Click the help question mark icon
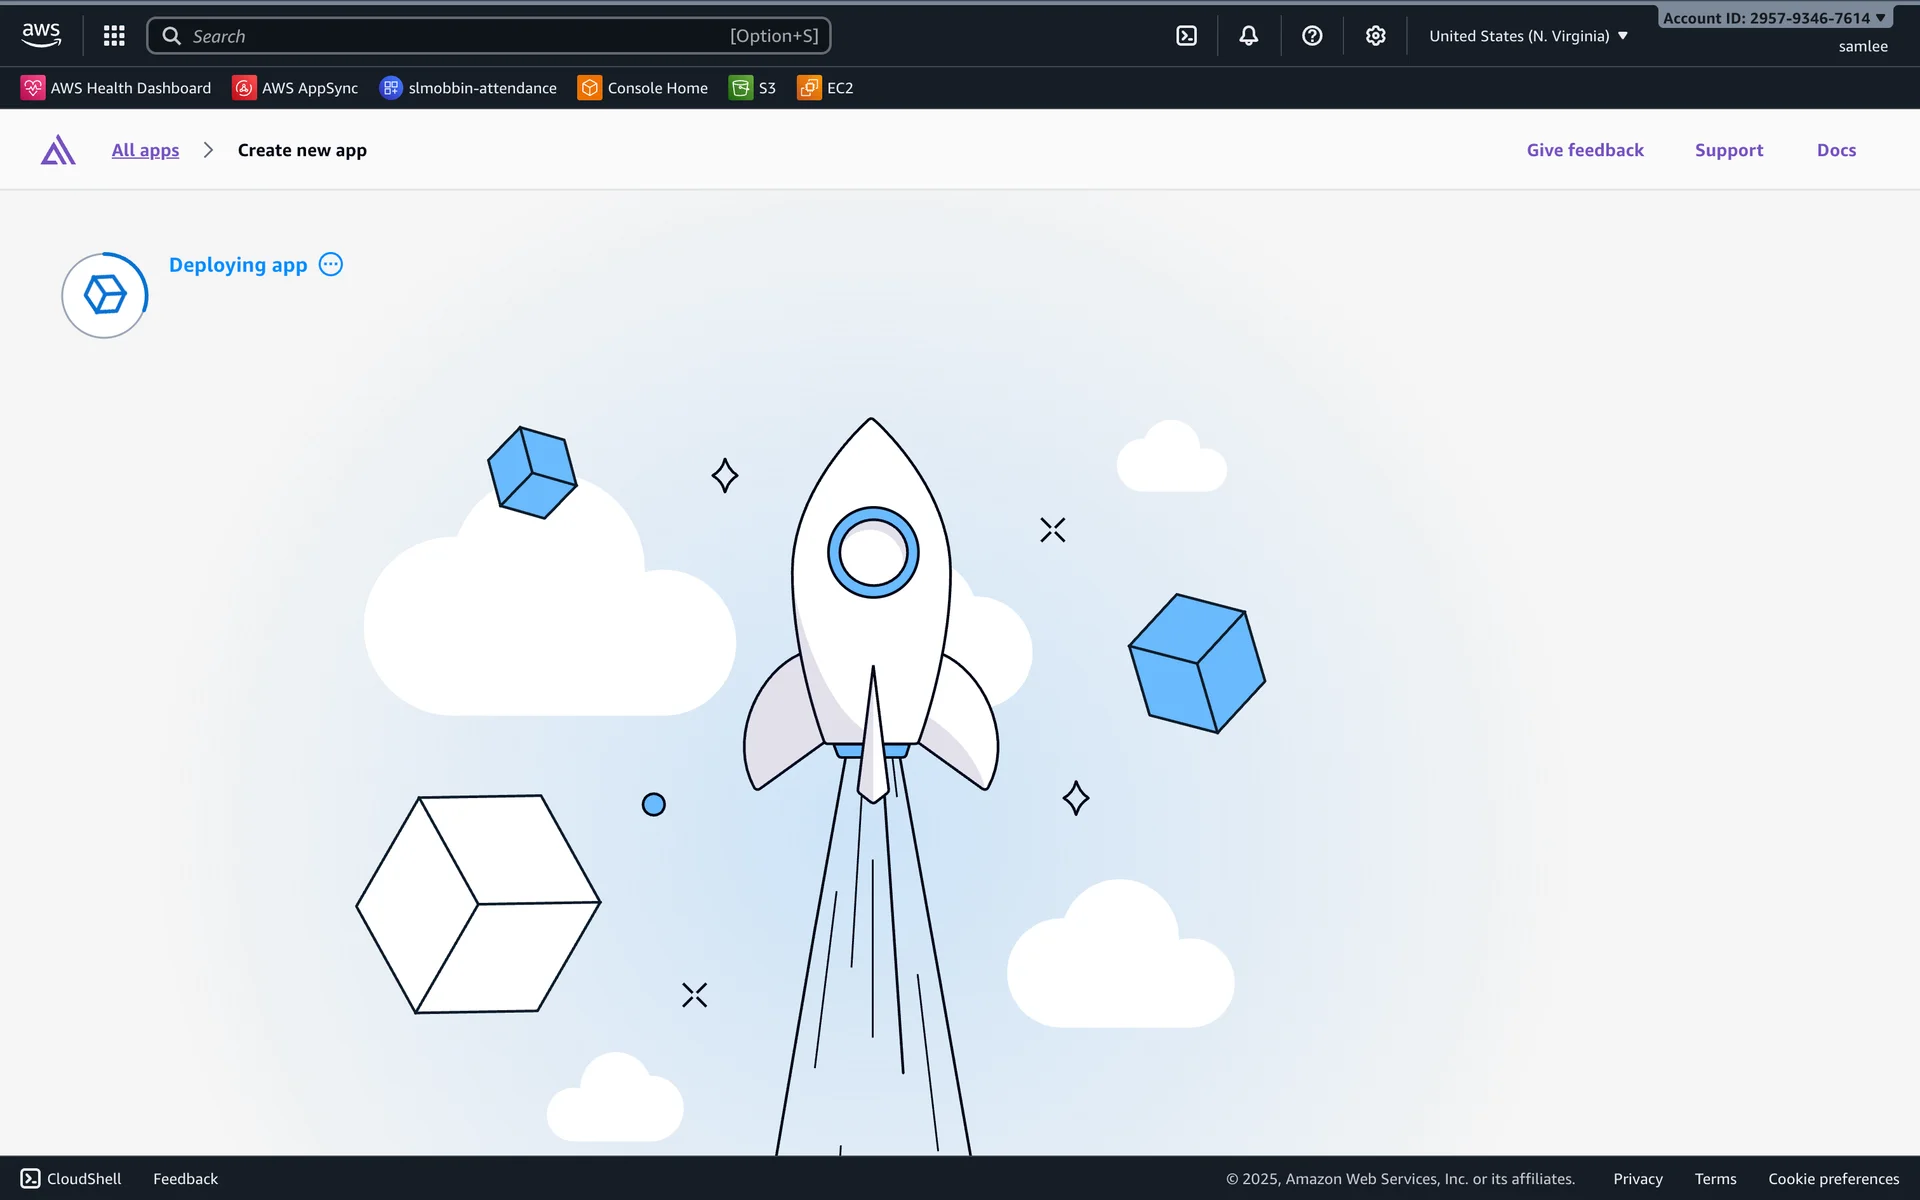The width and height of the screenshot is (1920, 1200). pyautogui.click(x=1312, y=36)
